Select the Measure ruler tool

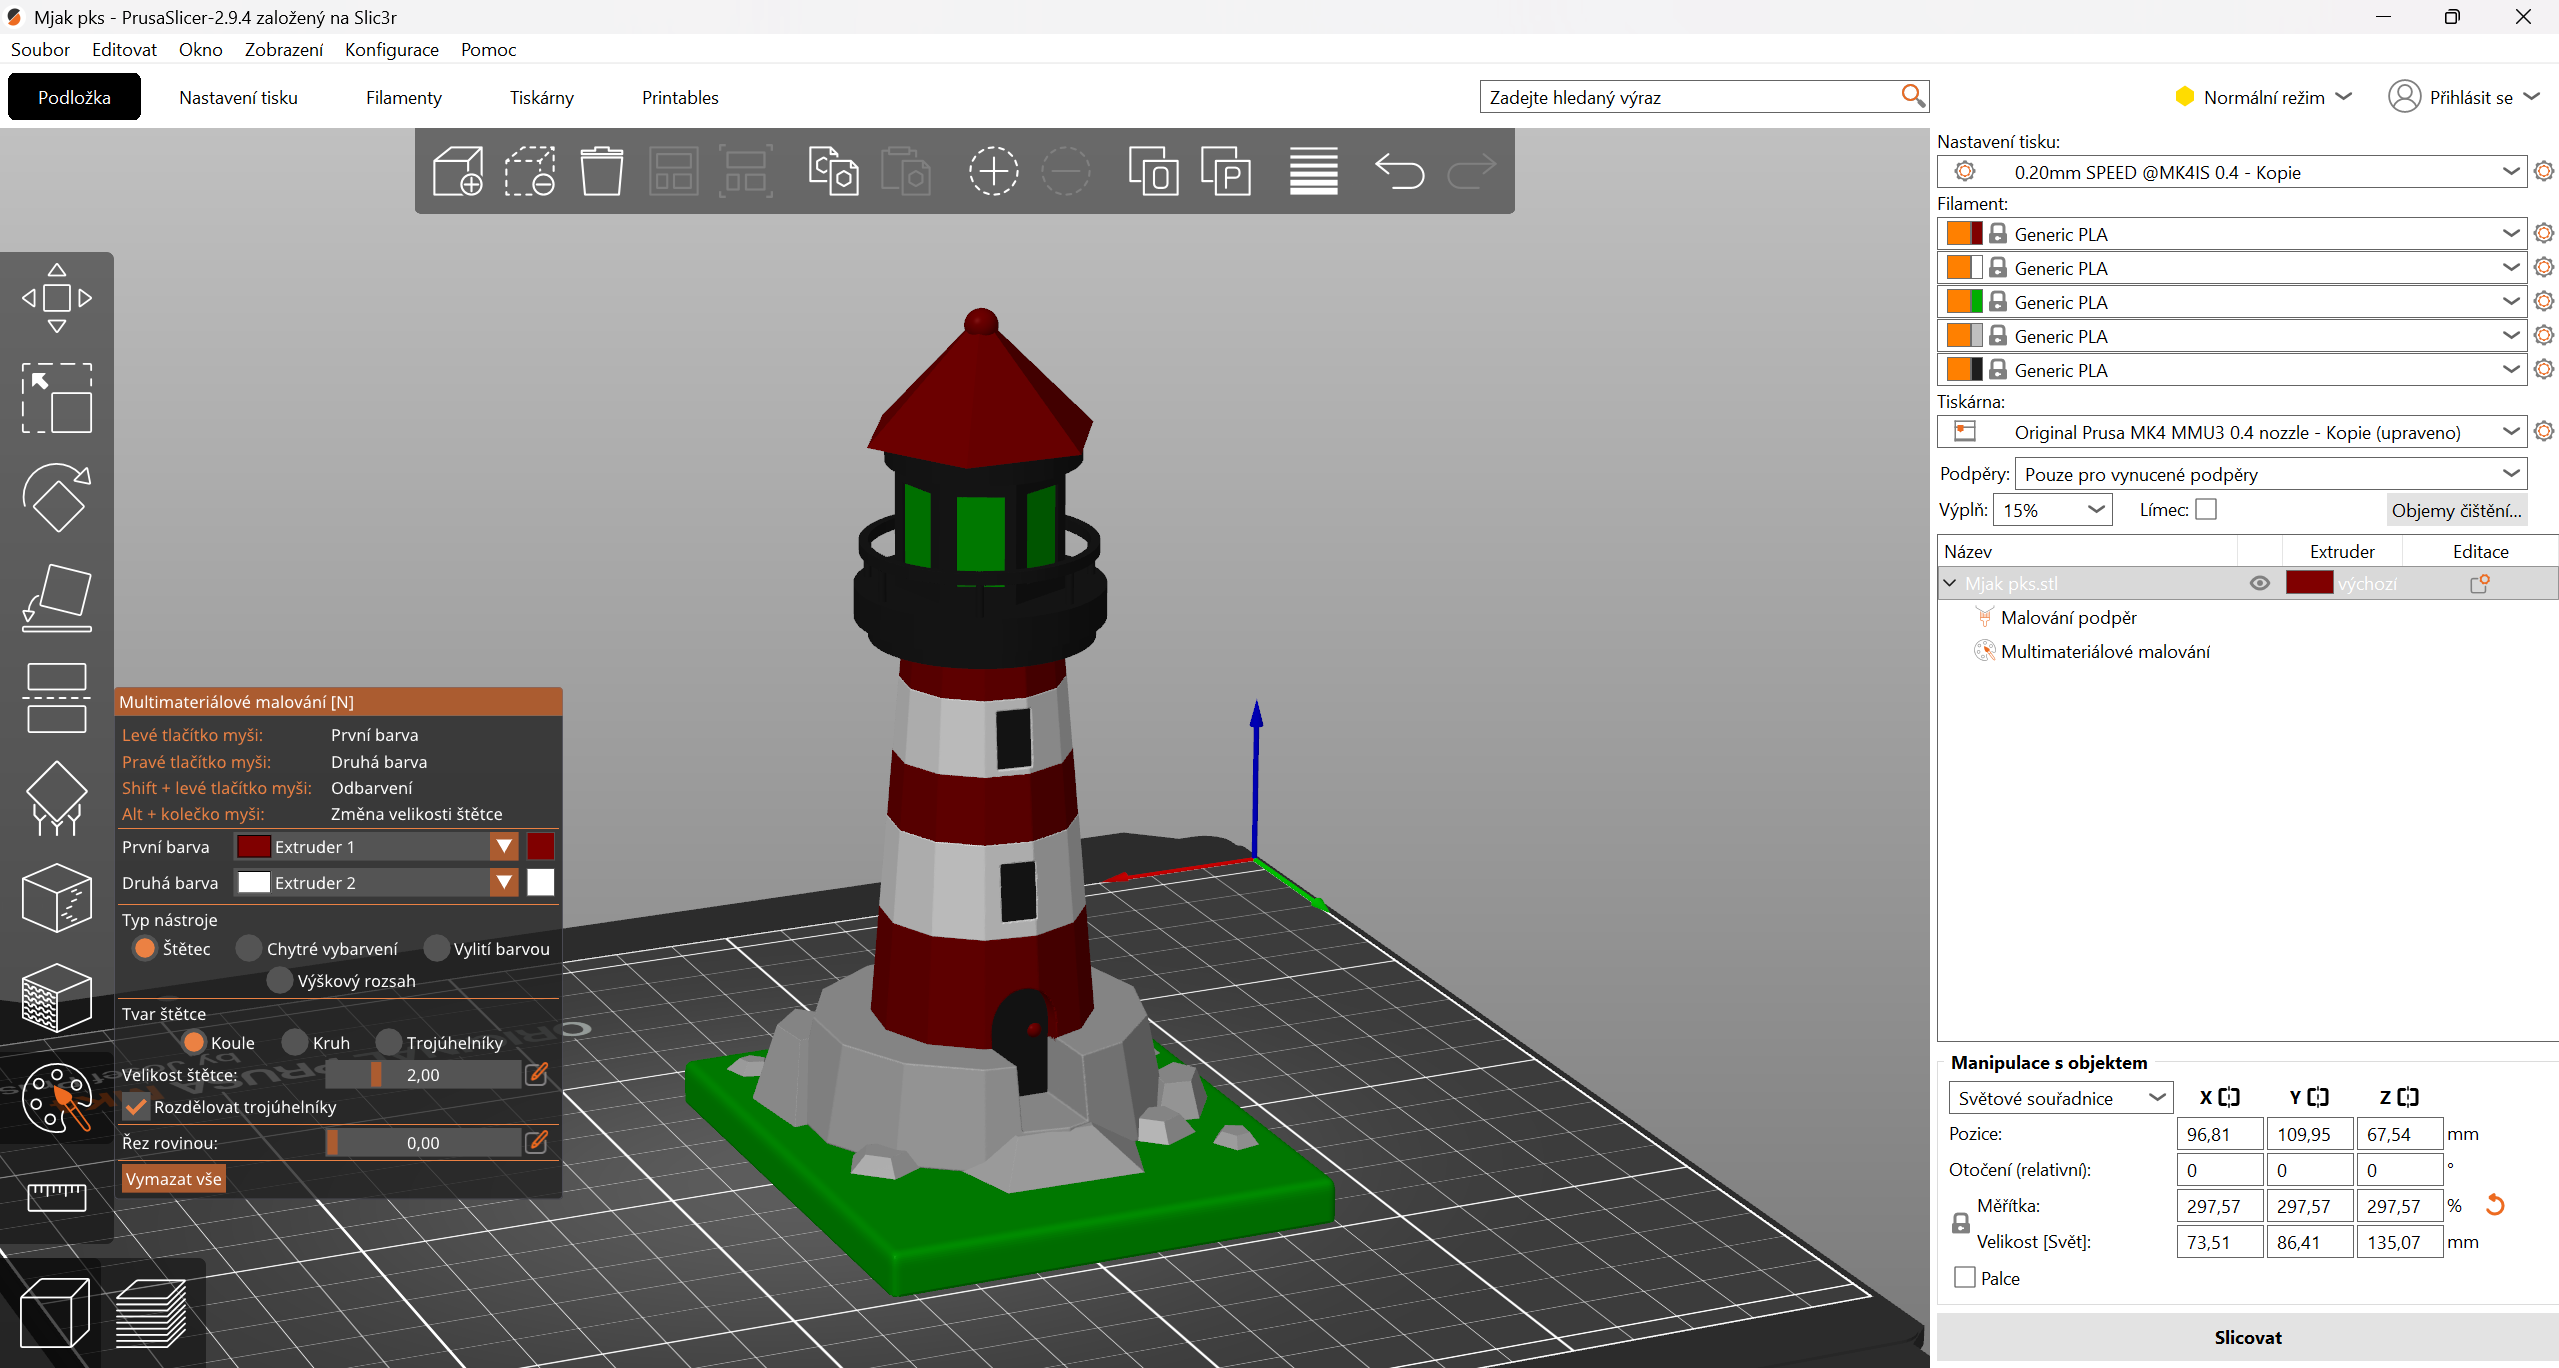57,1196
